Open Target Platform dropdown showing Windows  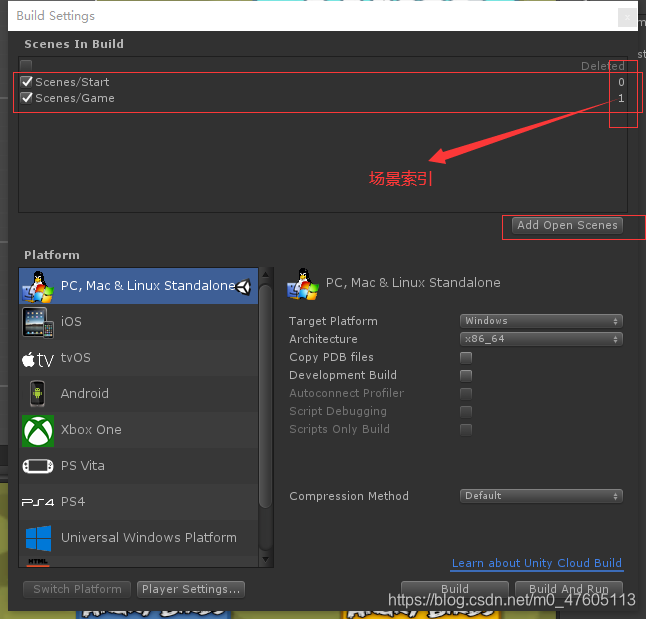click(541, 321)
